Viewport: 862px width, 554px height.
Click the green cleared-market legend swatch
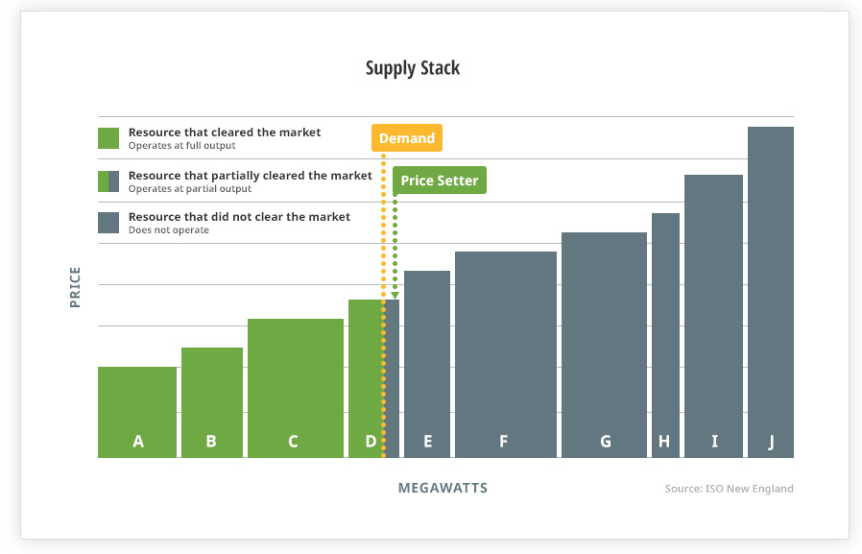pos(108,138)
